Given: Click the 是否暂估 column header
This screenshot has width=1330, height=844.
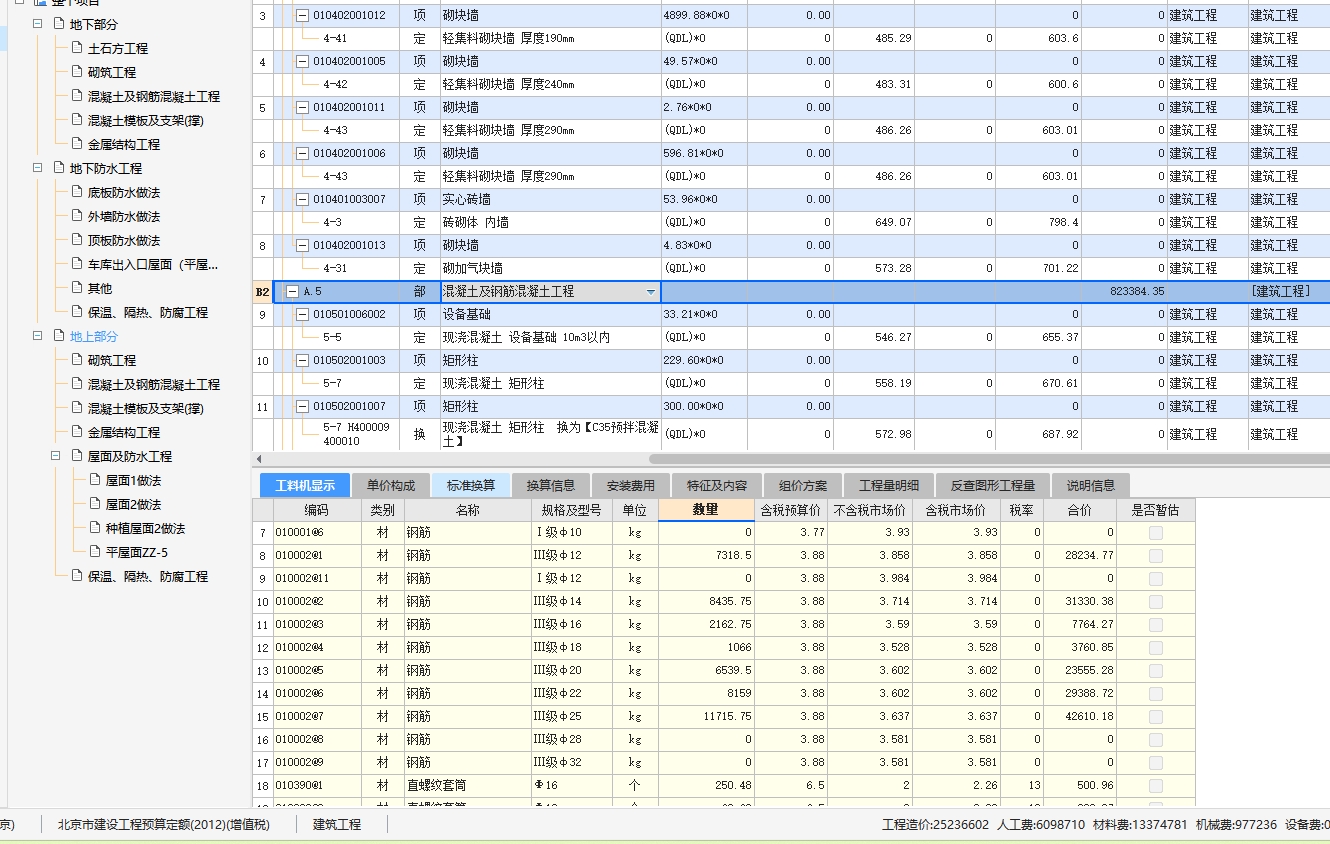Looking at the screenshot, I should pos(1156,510).
